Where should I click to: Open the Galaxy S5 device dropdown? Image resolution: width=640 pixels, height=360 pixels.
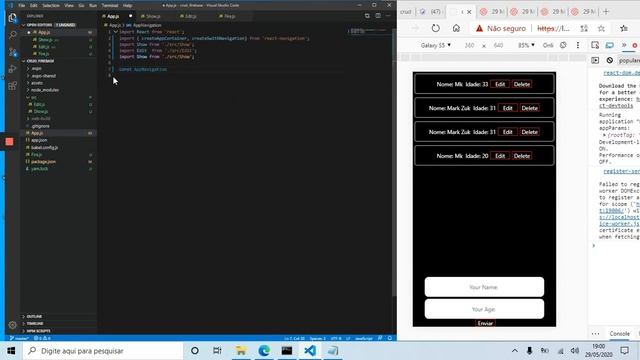[436, 45]
